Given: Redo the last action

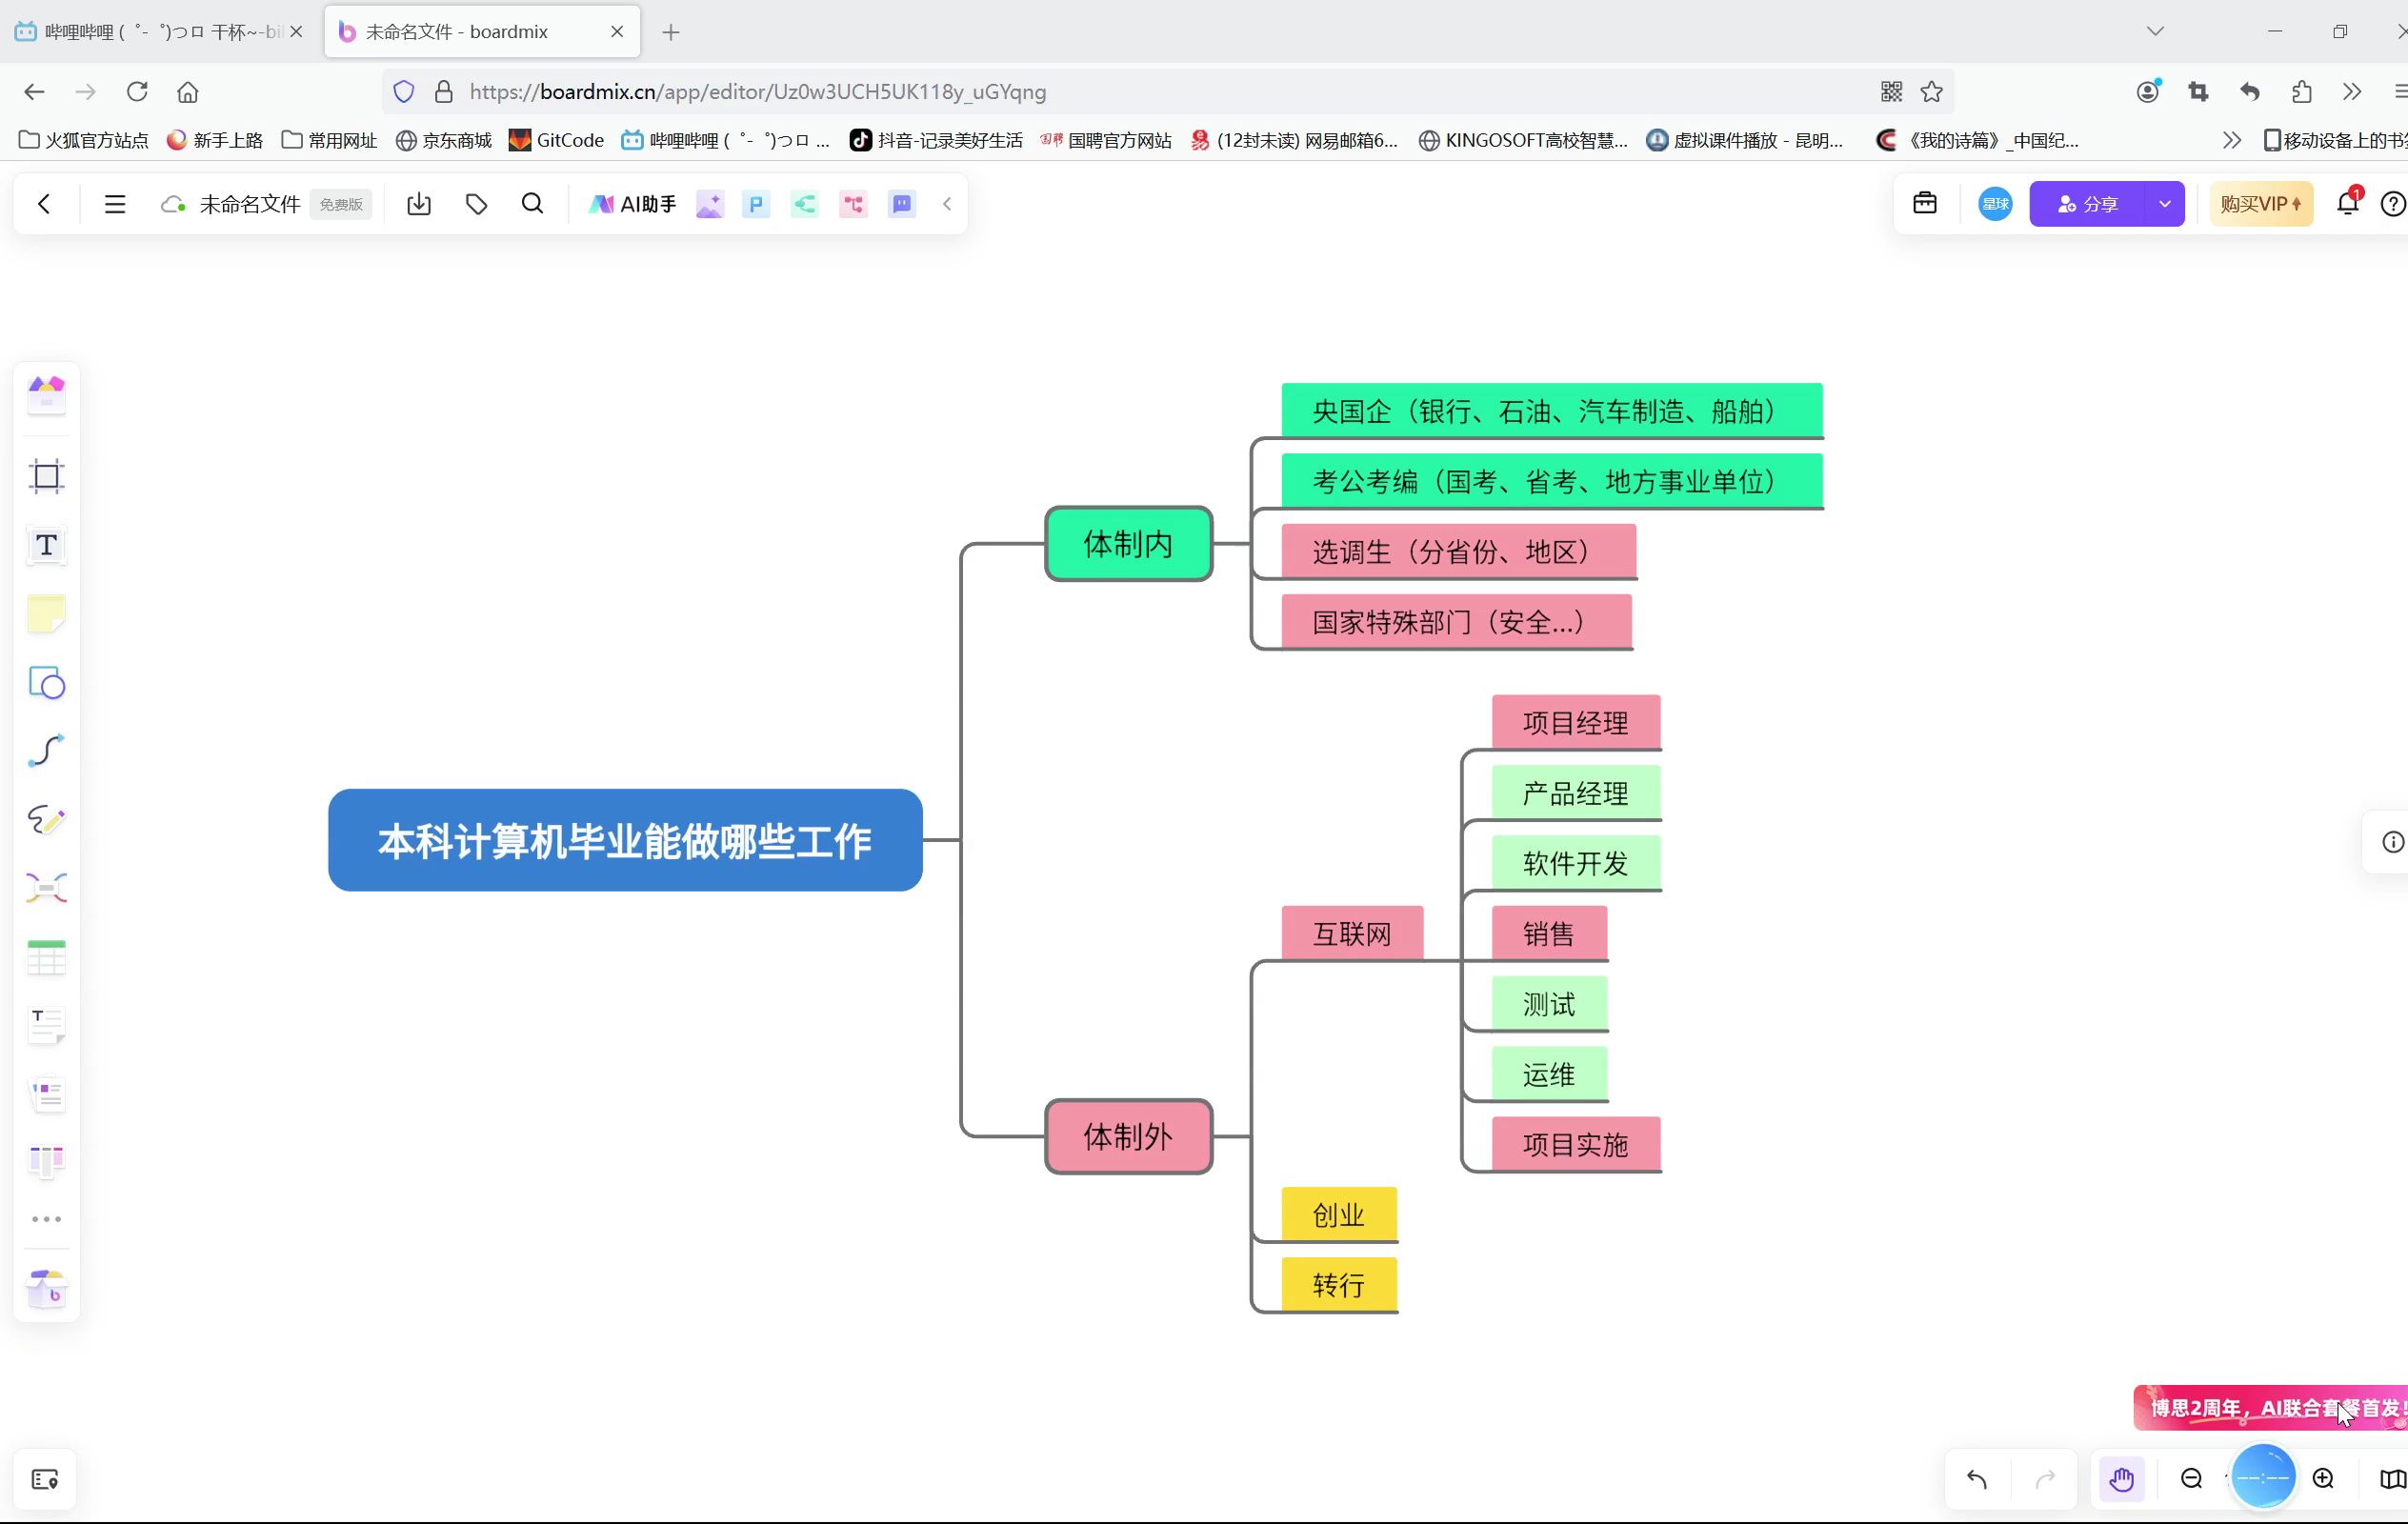Looking at the screenshot, I should [x=2045, y=1478].
